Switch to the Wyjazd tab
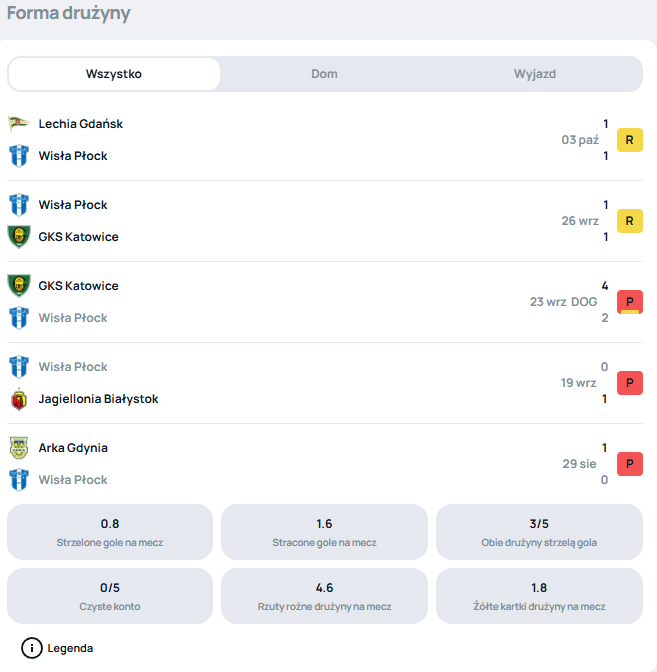657x672 pixels. point(535,74)
